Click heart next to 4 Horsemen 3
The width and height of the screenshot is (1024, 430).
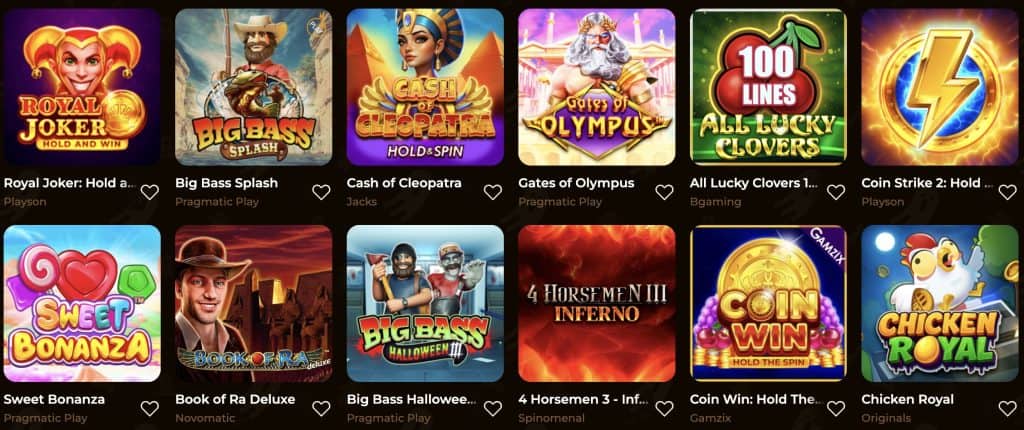(664, 408)
